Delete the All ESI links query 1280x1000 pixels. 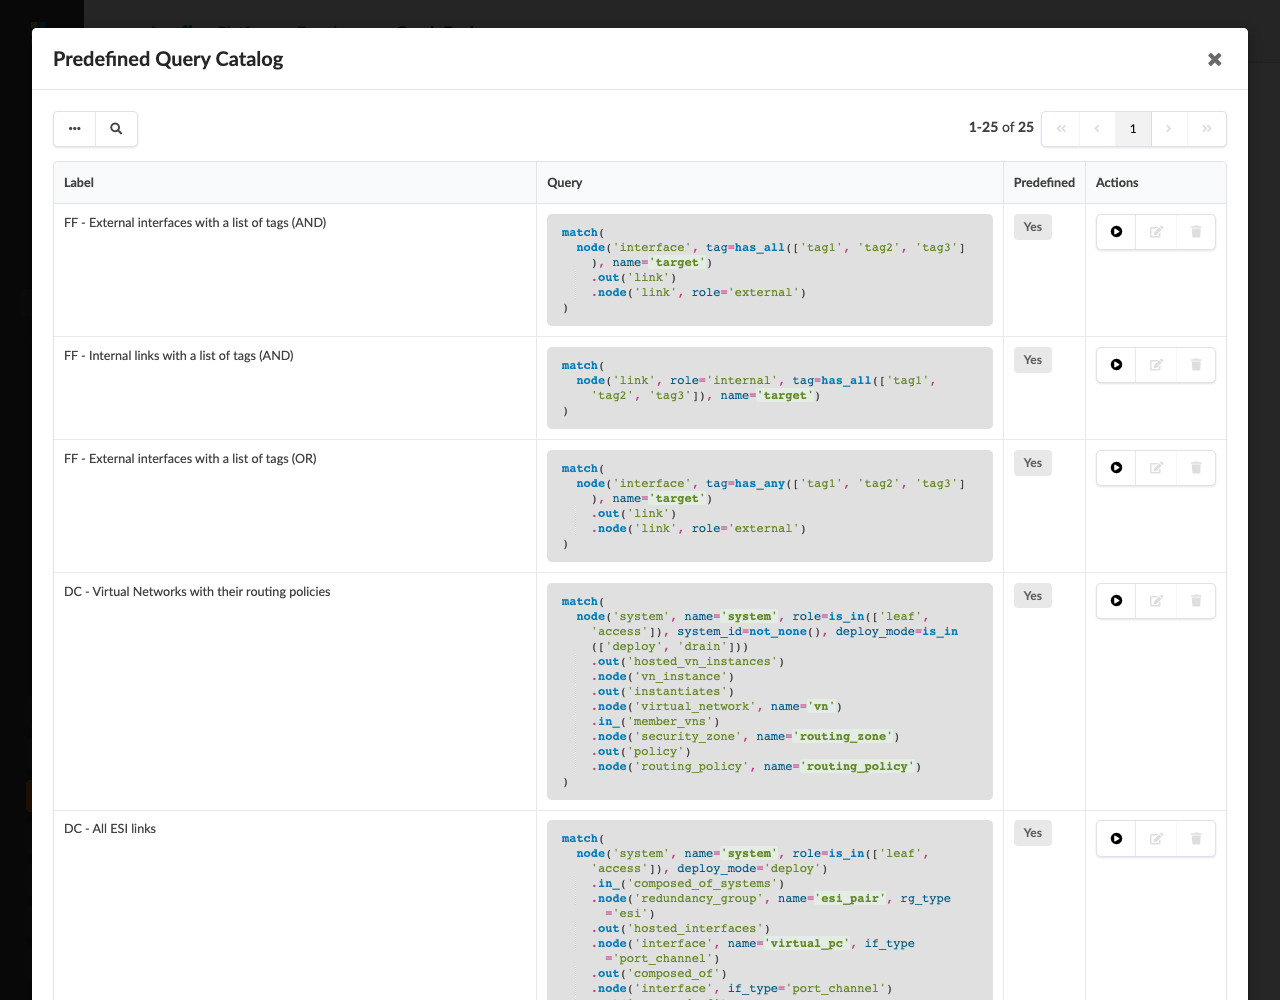[x=1196, y=838]
